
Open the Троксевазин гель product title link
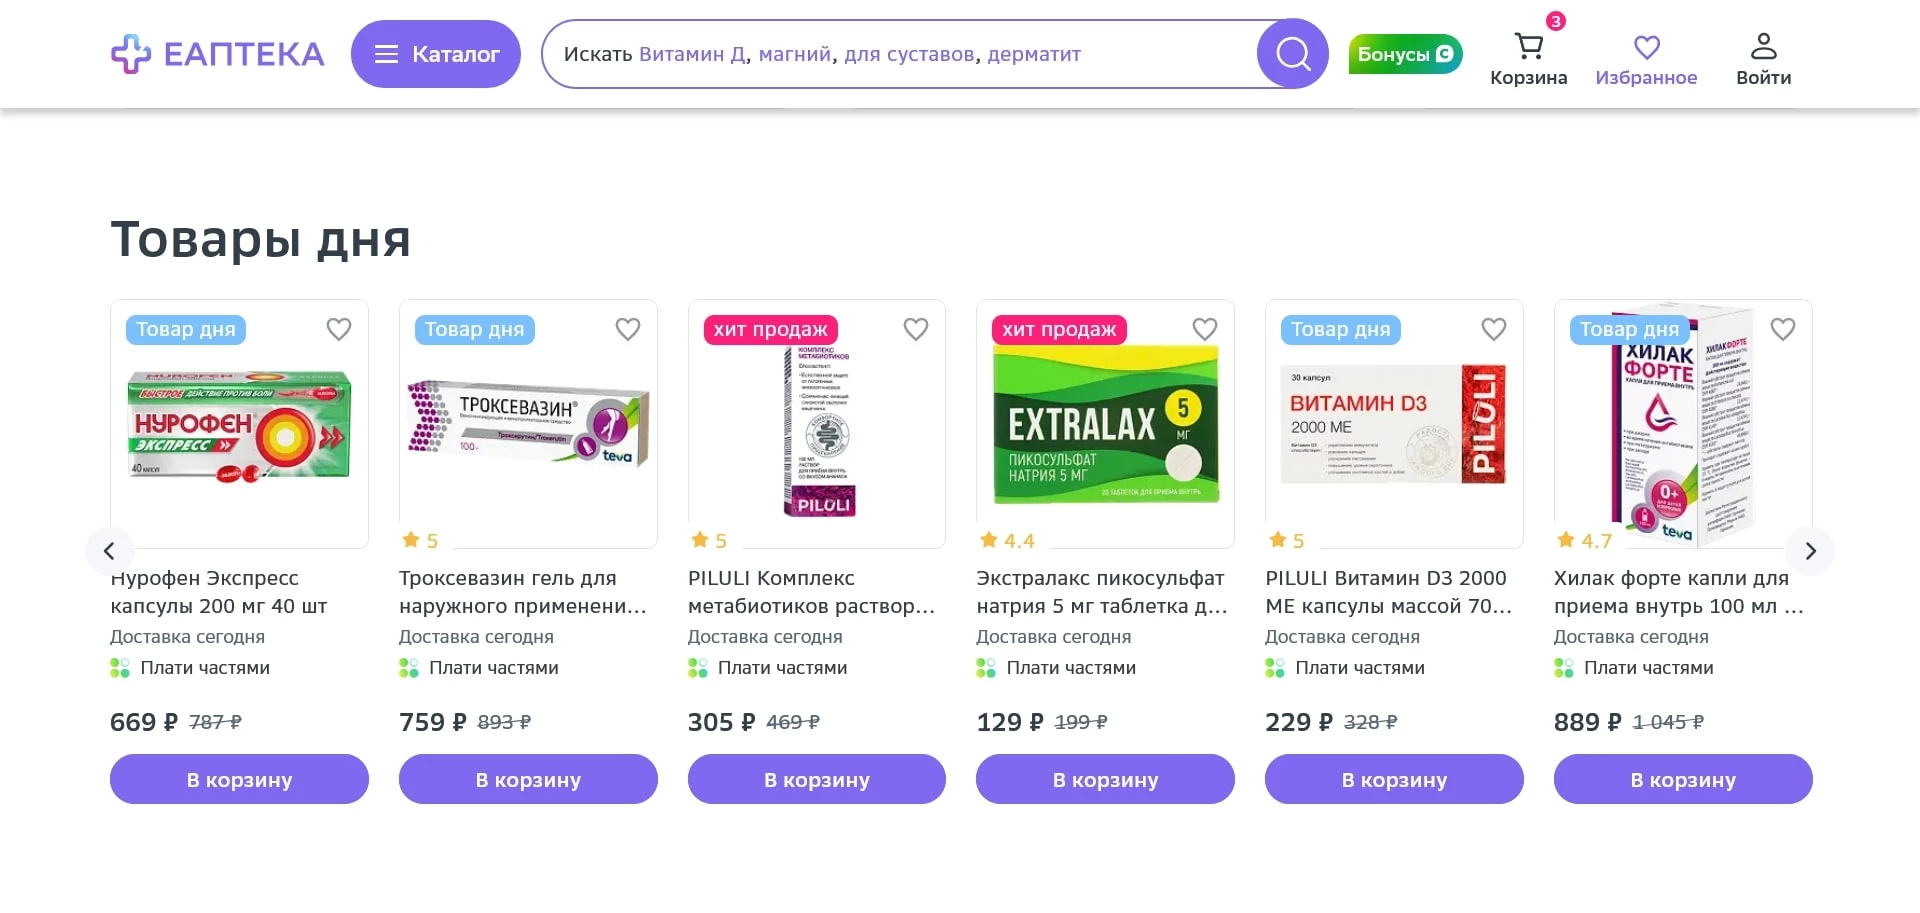tap(522, 592)
